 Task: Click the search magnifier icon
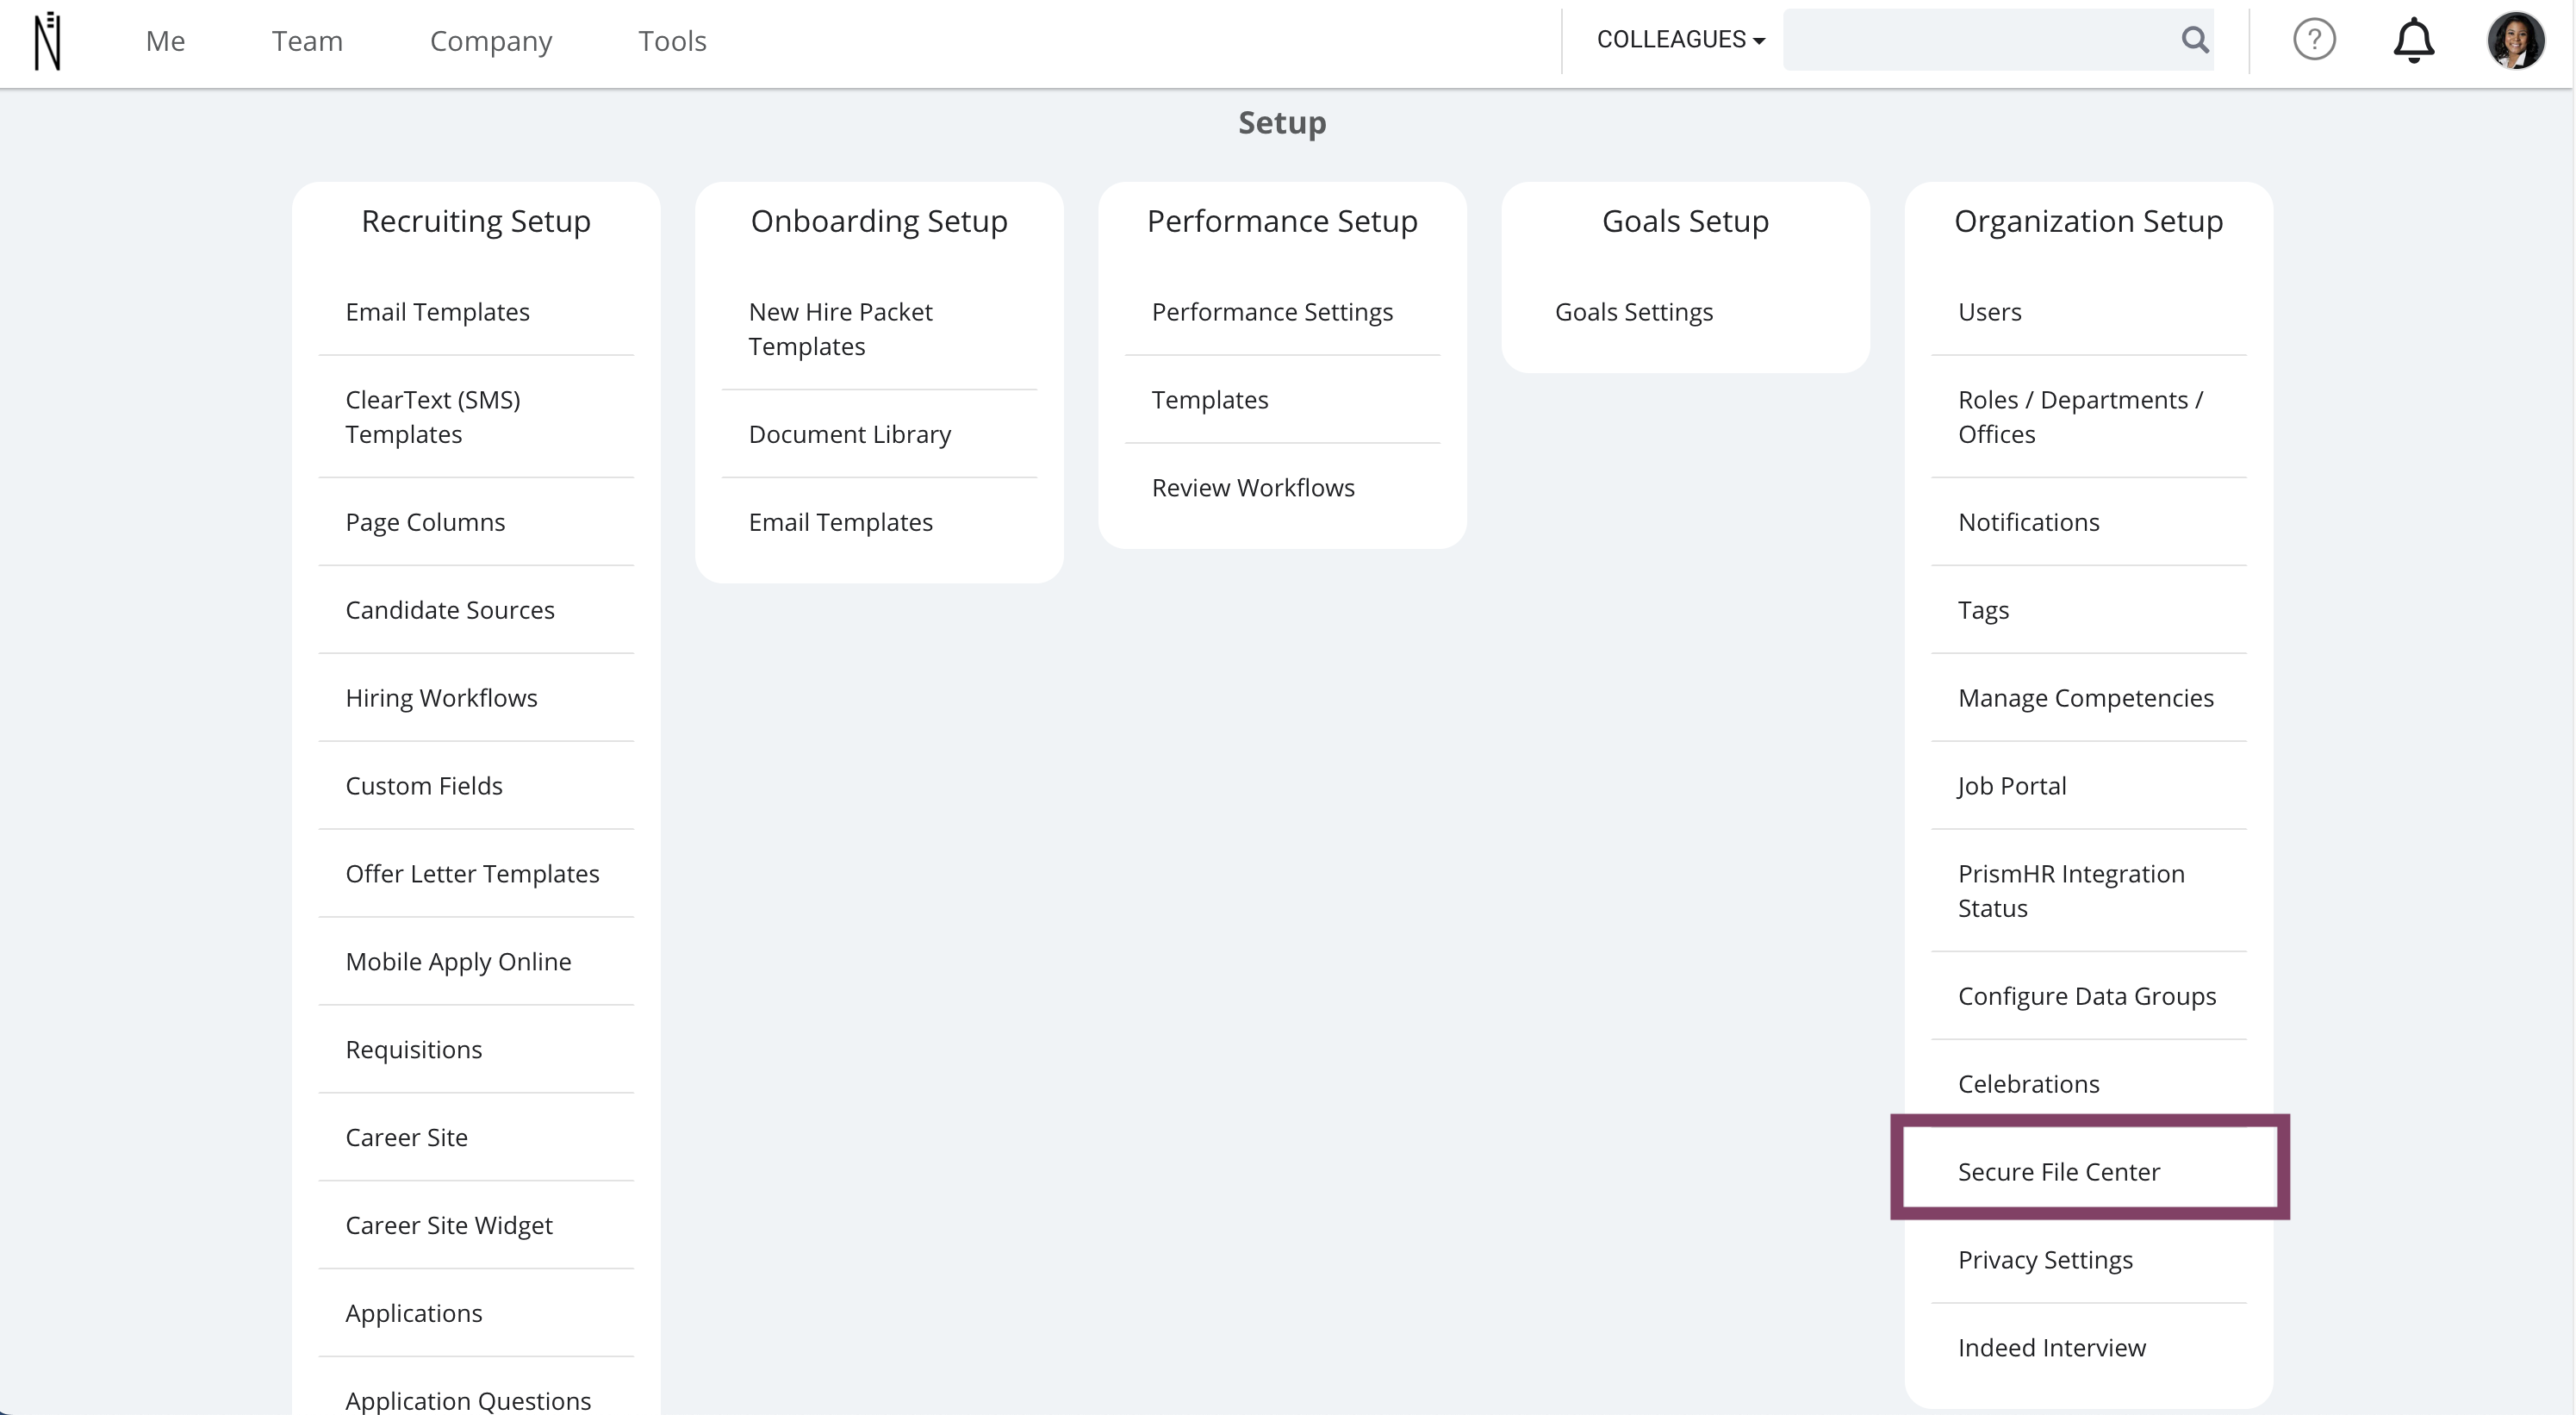[2195, 40]
